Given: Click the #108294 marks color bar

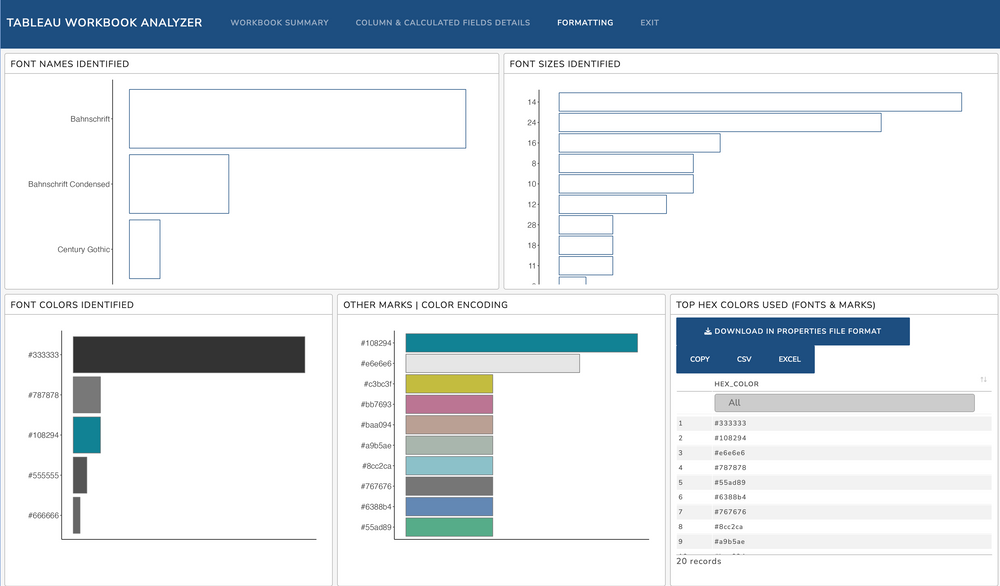Looking at the screenshot, I should [522, 343].
